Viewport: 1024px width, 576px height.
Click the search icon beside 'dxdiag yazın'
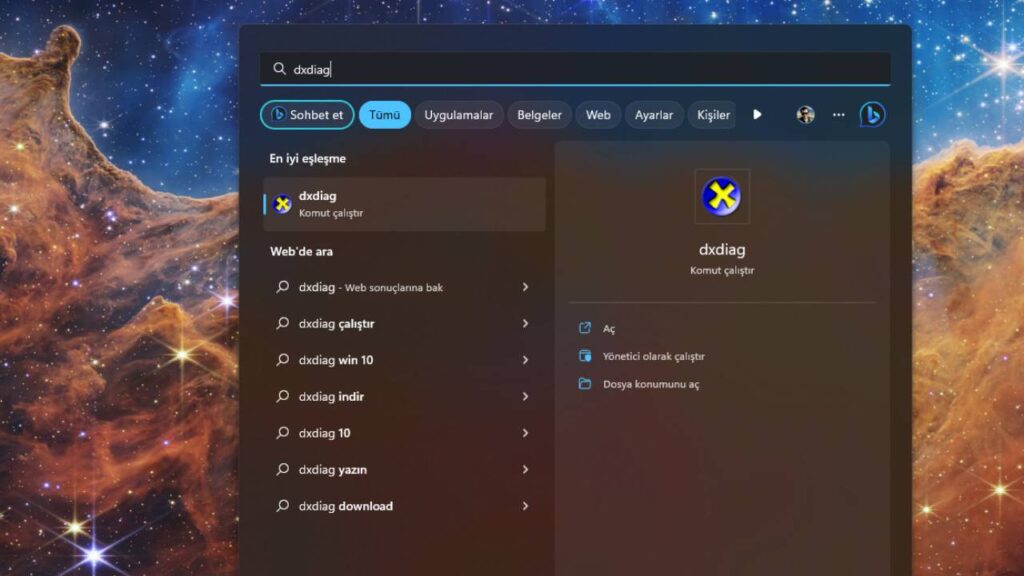click(x=282, y=470)
